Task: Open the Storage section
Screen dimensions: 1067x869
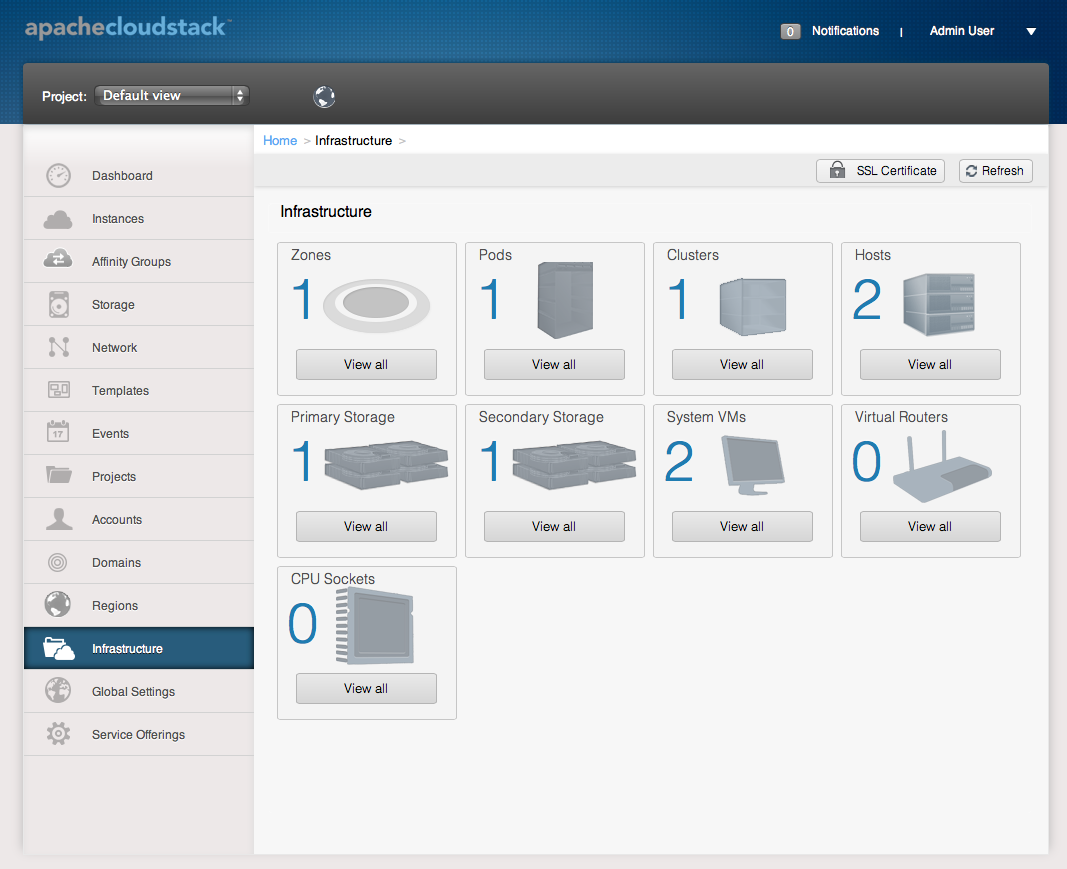Action: (139, 304)
